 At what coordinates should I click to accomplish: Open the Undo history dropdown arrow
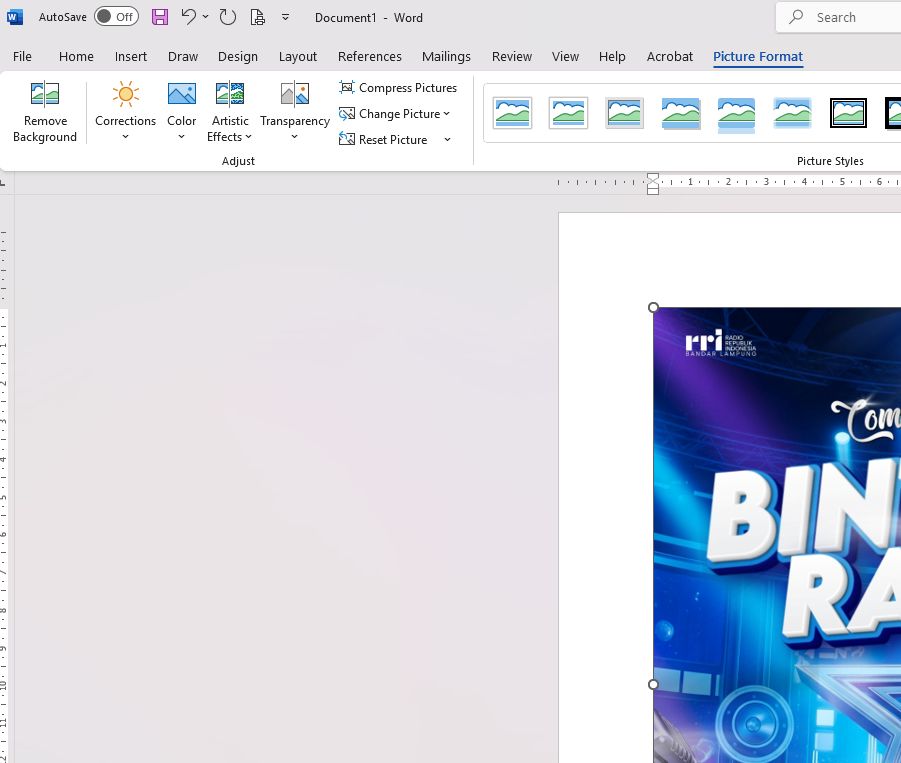tap(206, 17)
